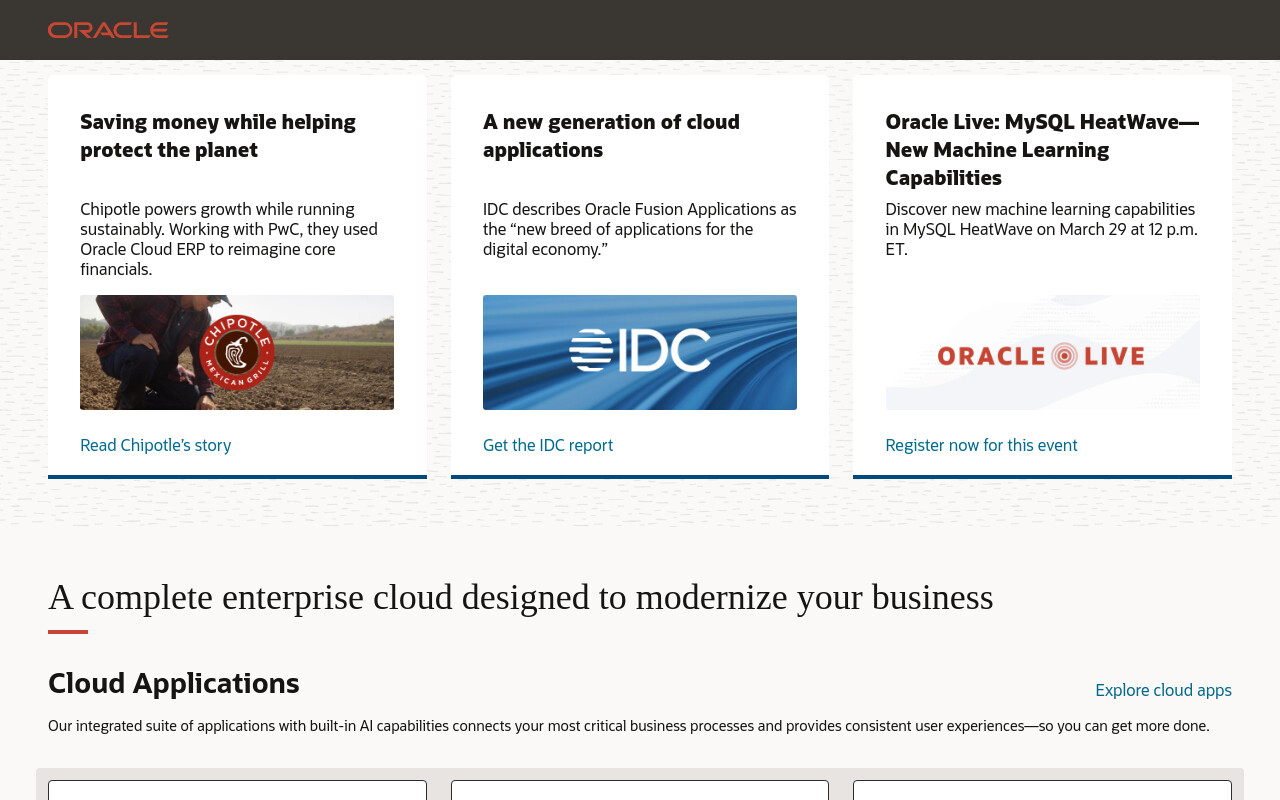The height and width of the screenshot is (800, 1280).
Task: Click the 'Discover new machine learning capabilities' paragraph
Action: click(x=1041, y=229)
